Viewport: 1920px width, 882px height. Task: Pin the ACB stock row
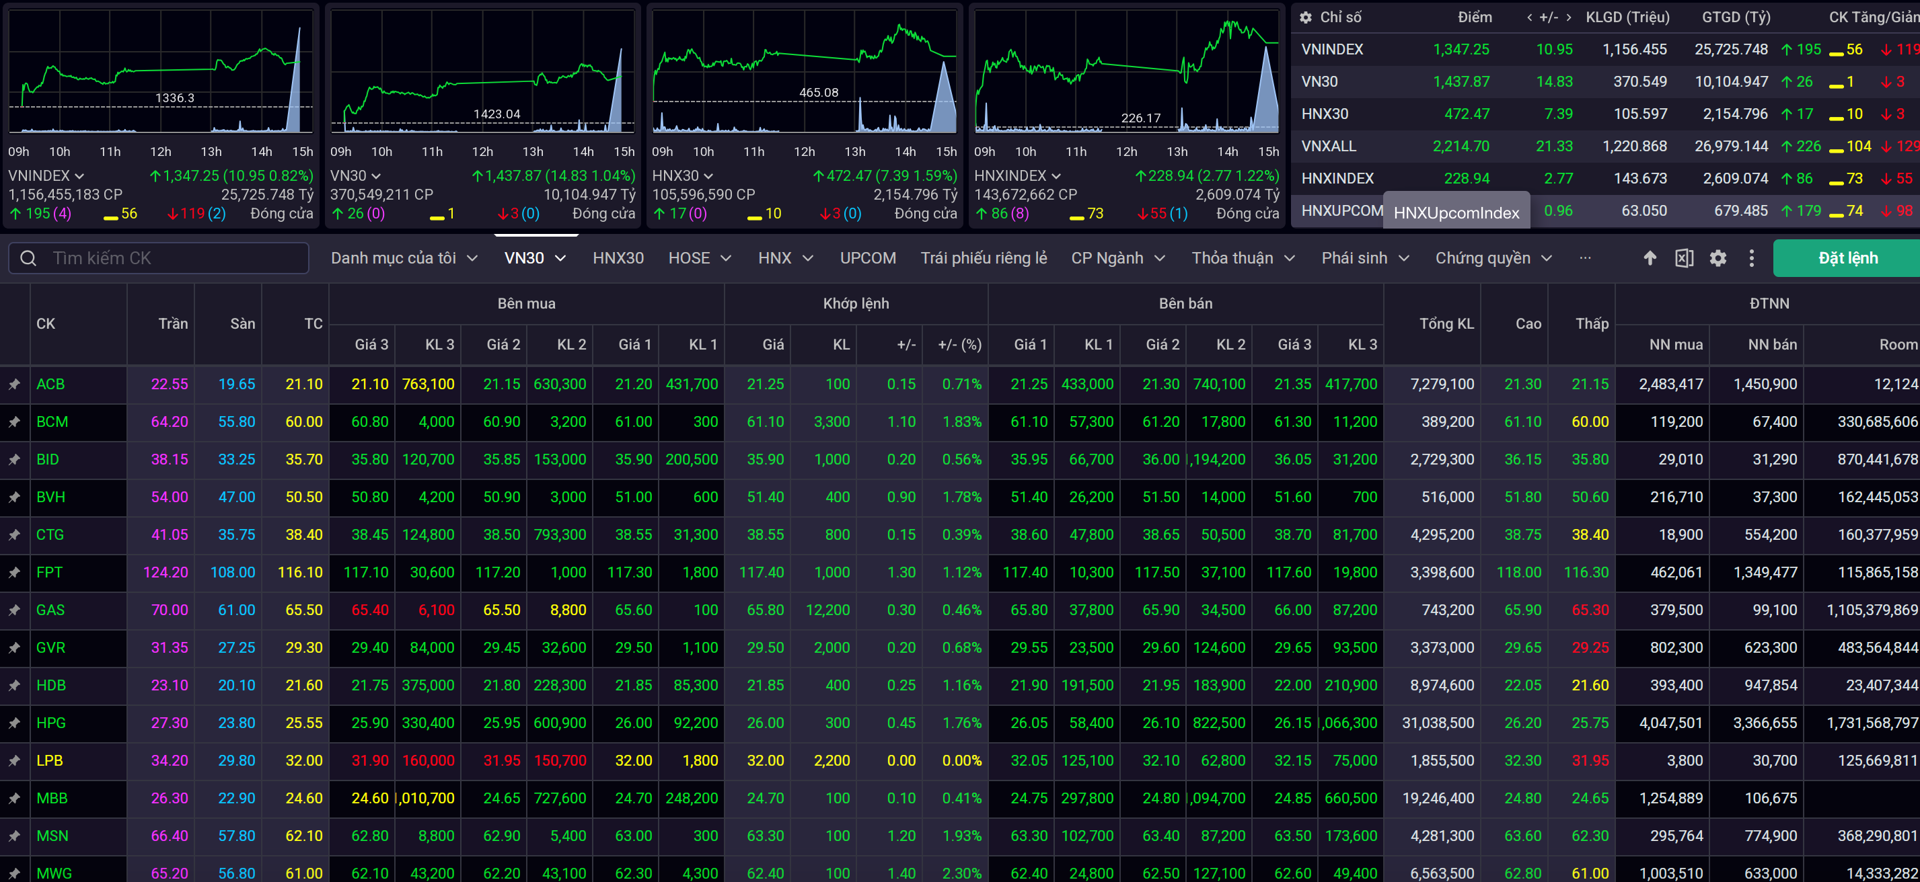pyautogui.click(x=14, y=385)
